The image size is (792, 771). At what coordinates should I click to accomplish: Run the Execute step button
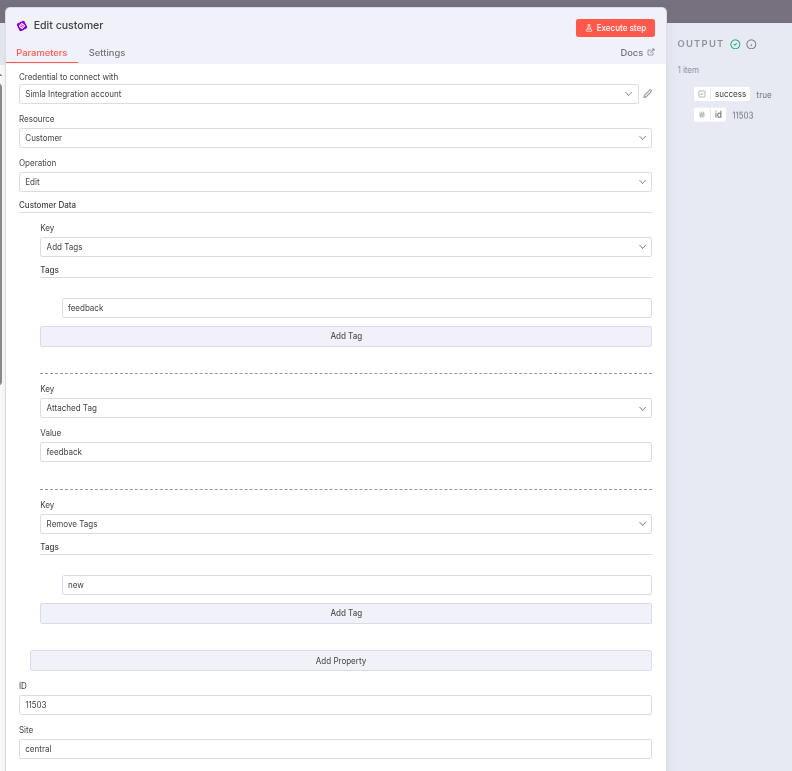click(x=615, y=28)
